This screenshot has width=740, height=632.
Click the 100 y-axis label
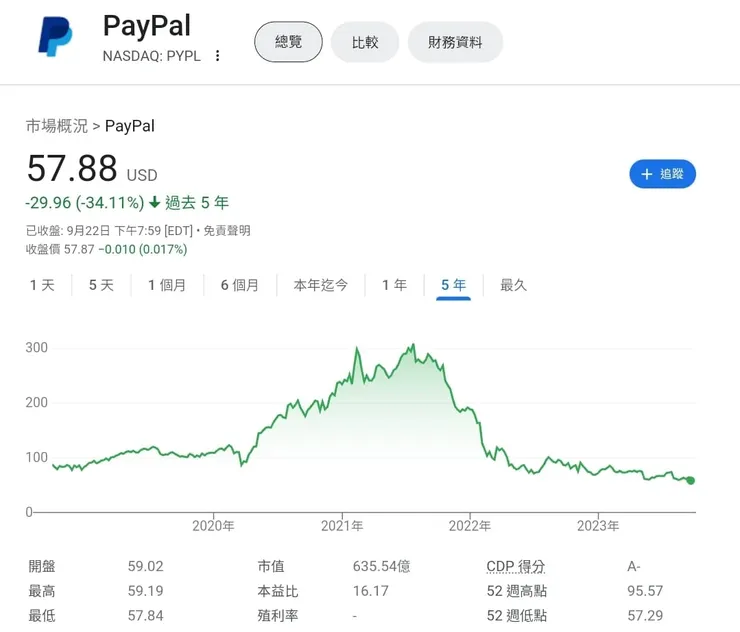[36, 457]
